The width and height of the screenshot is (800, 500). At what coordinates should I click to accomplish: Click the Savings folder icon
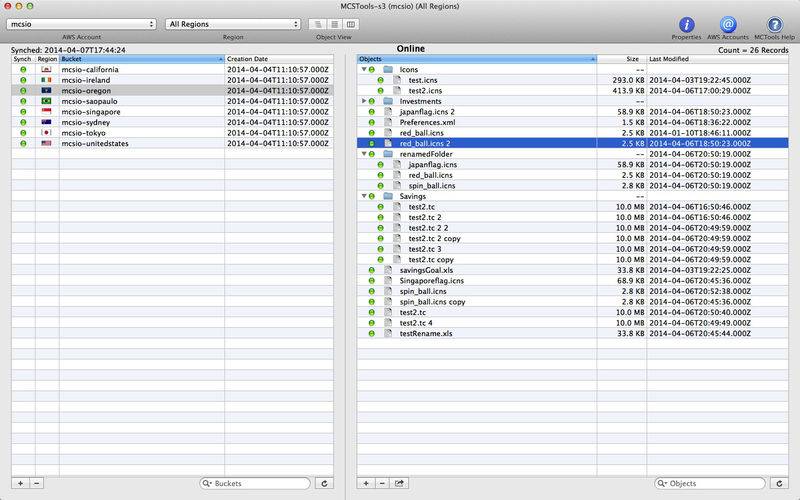tap(388, 196)
